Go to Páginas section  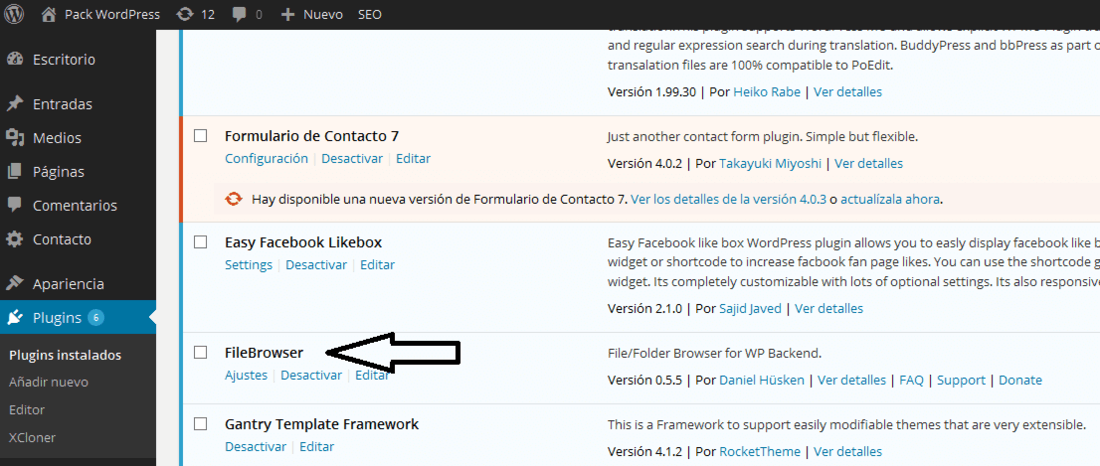pyautogui.click(x=58, y=171)
